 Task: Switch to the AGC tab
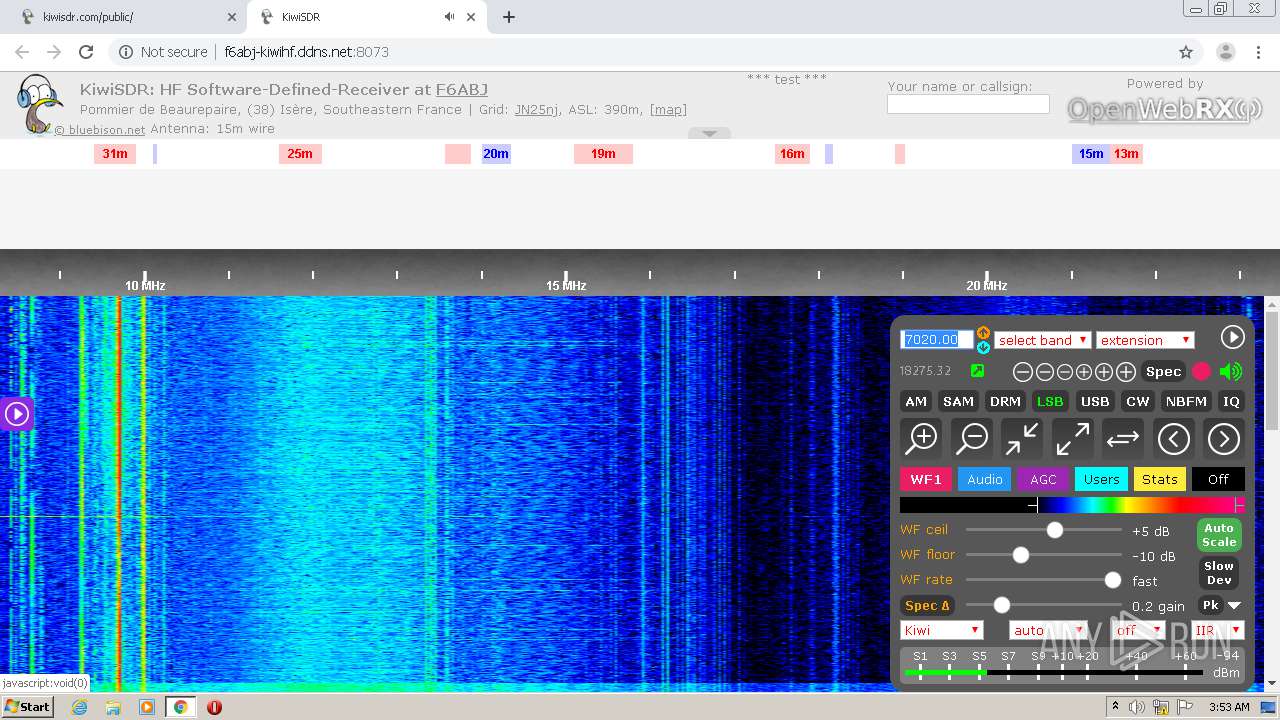coord(1043,479)
